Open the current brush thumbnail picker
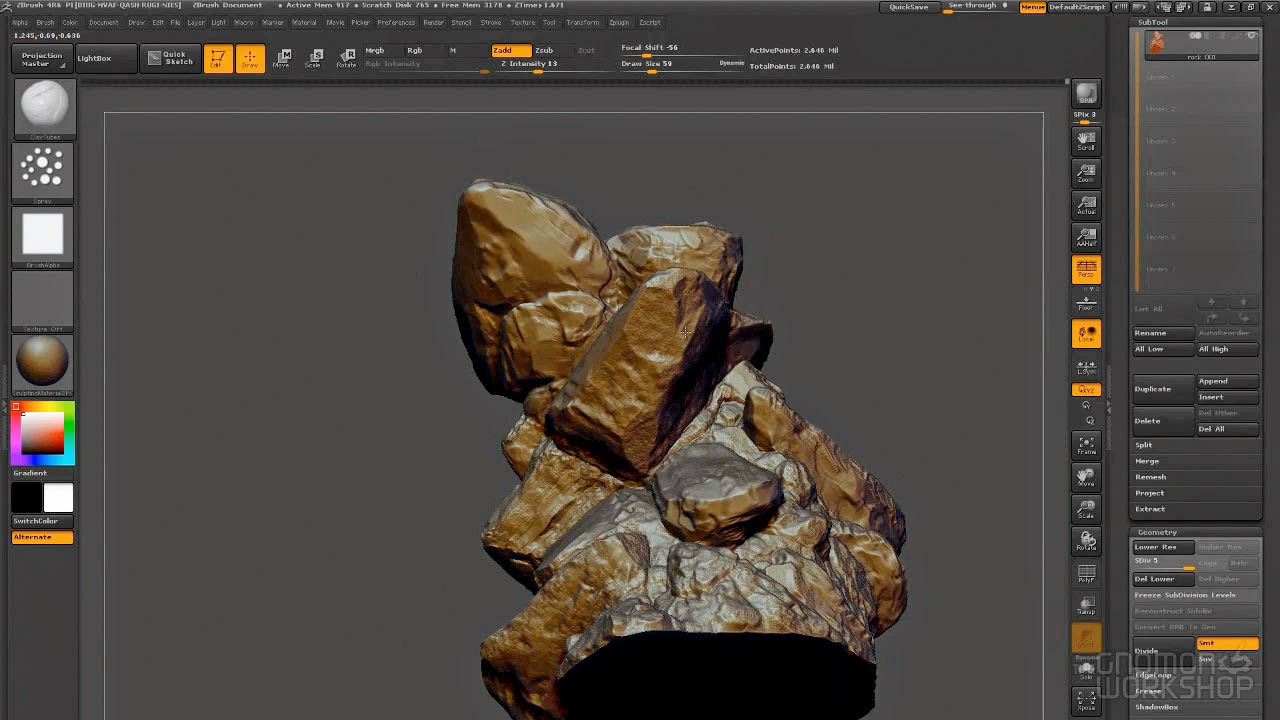The image size is (1280, 720). pos(43,108)
